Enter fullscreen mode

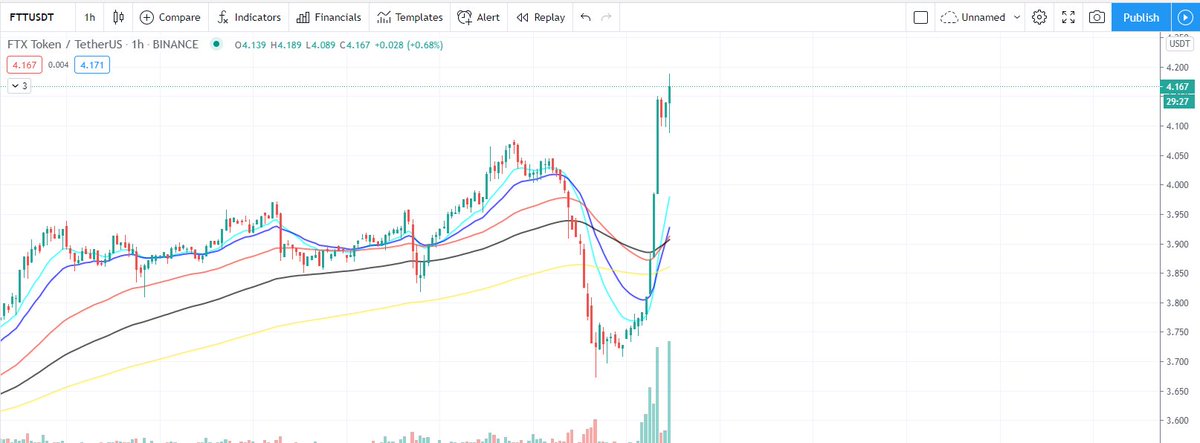[1068, 17]
